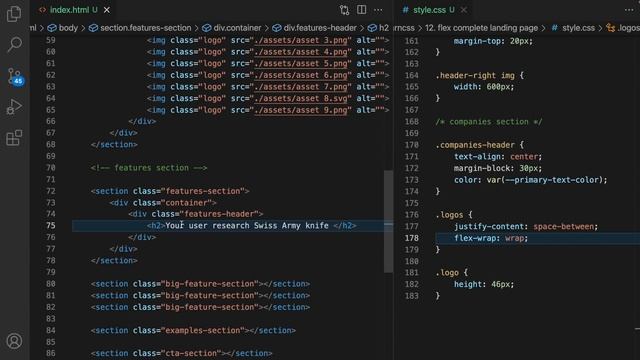
Task: Close the style.css tab
Action: 464,10
